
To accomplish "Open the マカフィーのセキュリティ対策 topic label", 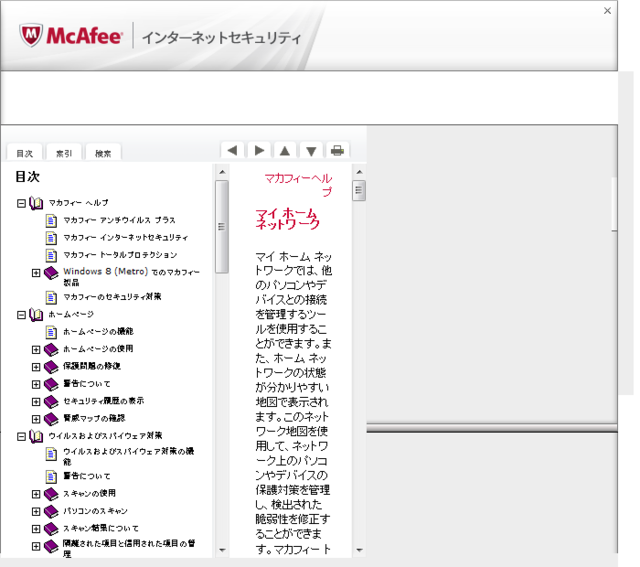I will click(112, 296).
